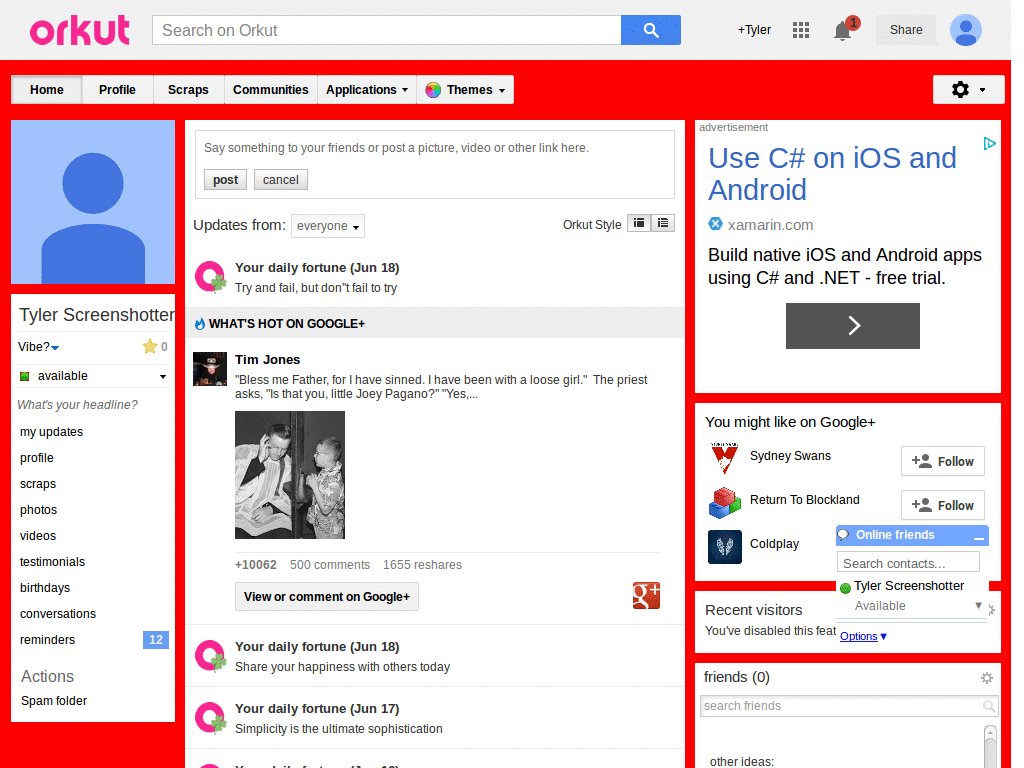The image size is (1024, 768).
Task: Click the cancel button
Action: 281,180
